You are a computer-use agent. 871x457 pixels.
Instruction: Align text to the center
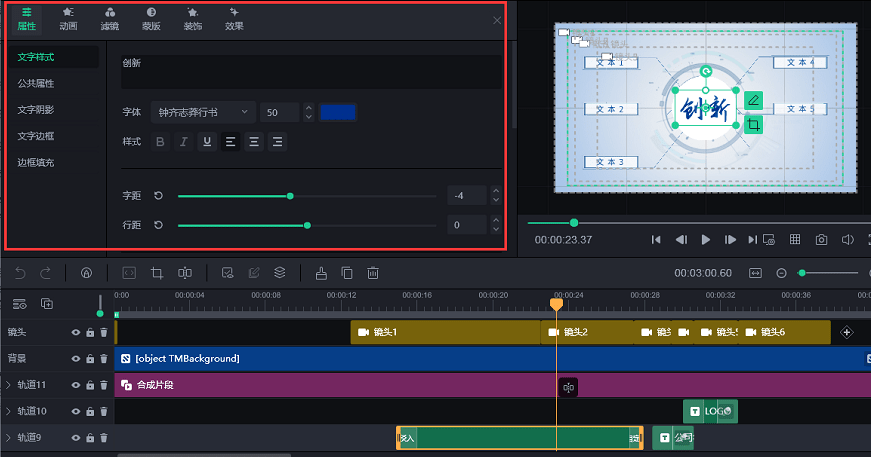[x=254, y=142]
